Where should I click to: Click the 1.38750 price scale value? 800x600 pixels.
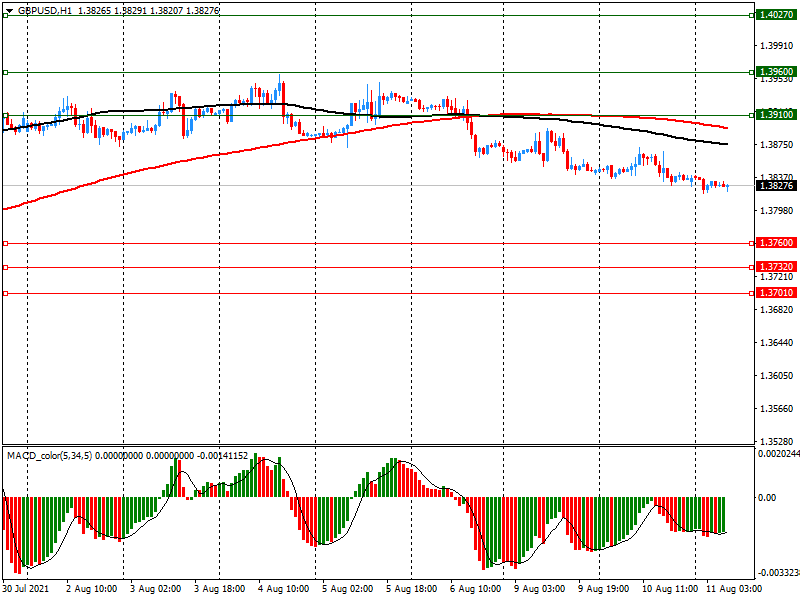[777, 144]
